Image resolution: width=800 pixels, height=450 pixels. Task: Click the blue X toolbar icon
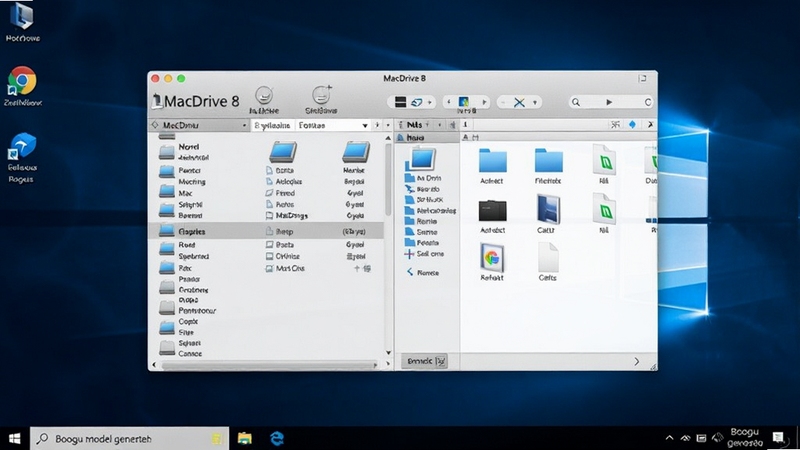(x=519, y=103)
